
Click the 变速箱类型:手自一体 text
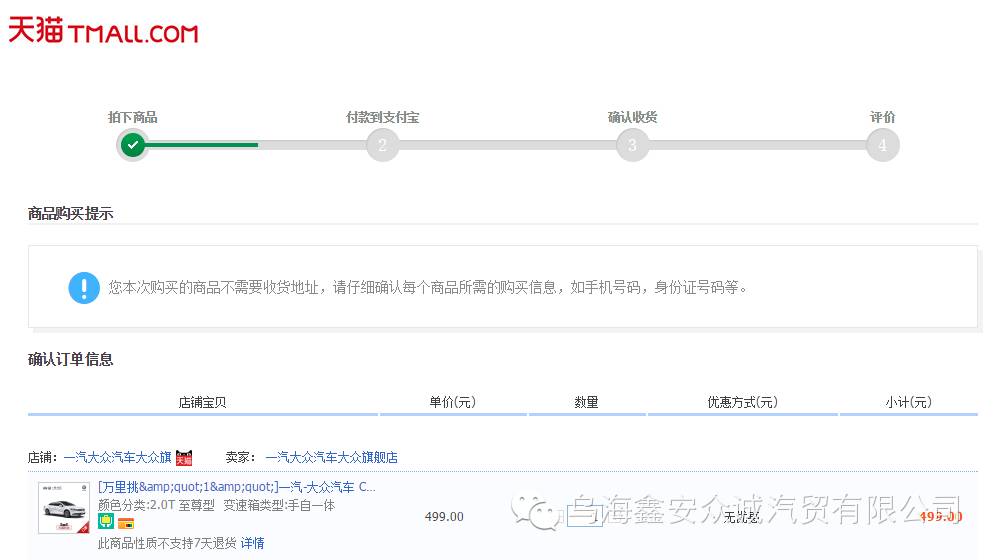click(279, 505)
